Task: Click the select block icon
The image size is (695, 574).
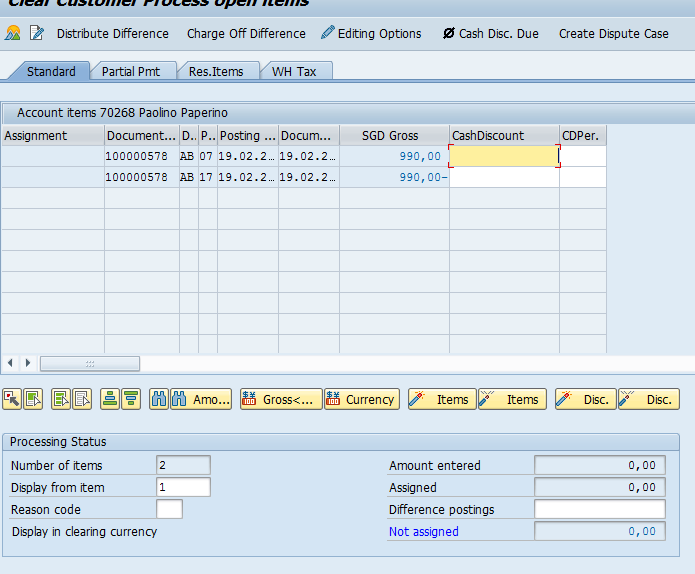Action: (61, 399)
